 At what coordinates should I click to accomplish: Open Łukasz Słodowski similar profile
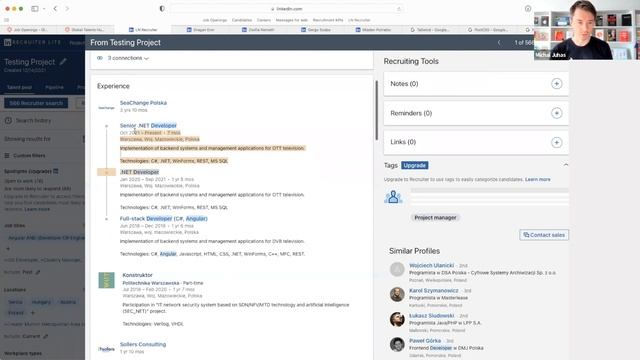tap(431, 316)
